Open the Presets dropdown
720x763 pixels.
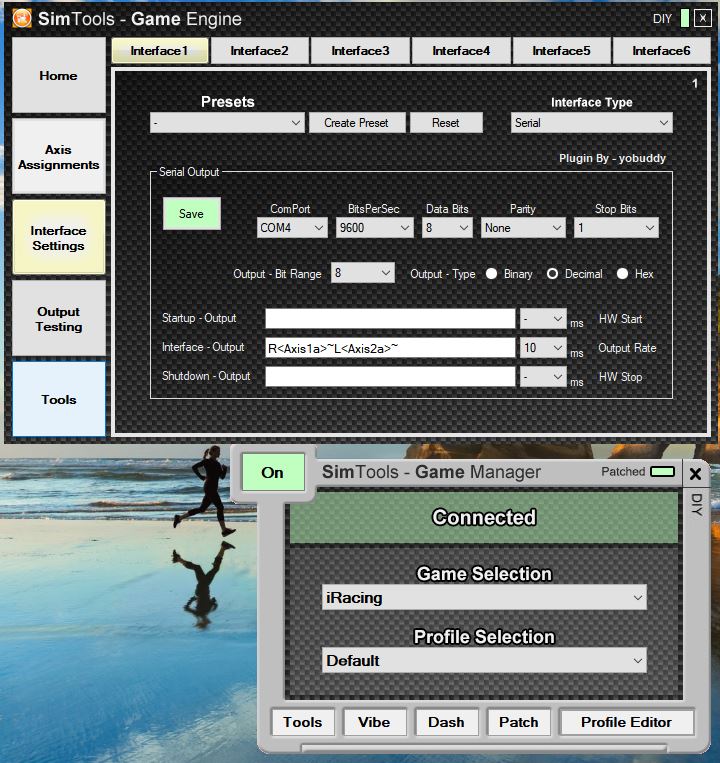pos(227,123)
